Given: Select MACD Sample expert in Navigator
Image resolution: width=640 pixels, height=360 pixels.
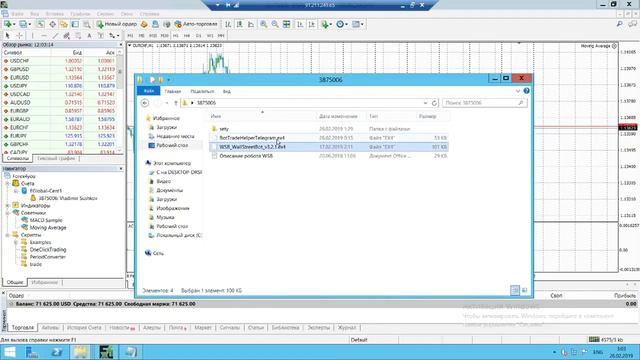Looking at the screenshot, I should (x=42, y=220).
